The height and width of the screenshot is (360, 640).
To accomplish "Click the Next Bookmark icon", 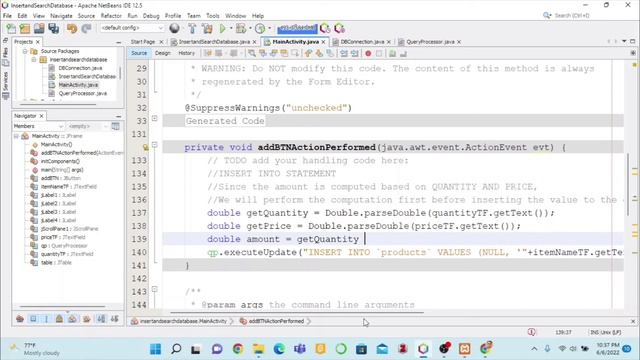I will tap(319, 53).
